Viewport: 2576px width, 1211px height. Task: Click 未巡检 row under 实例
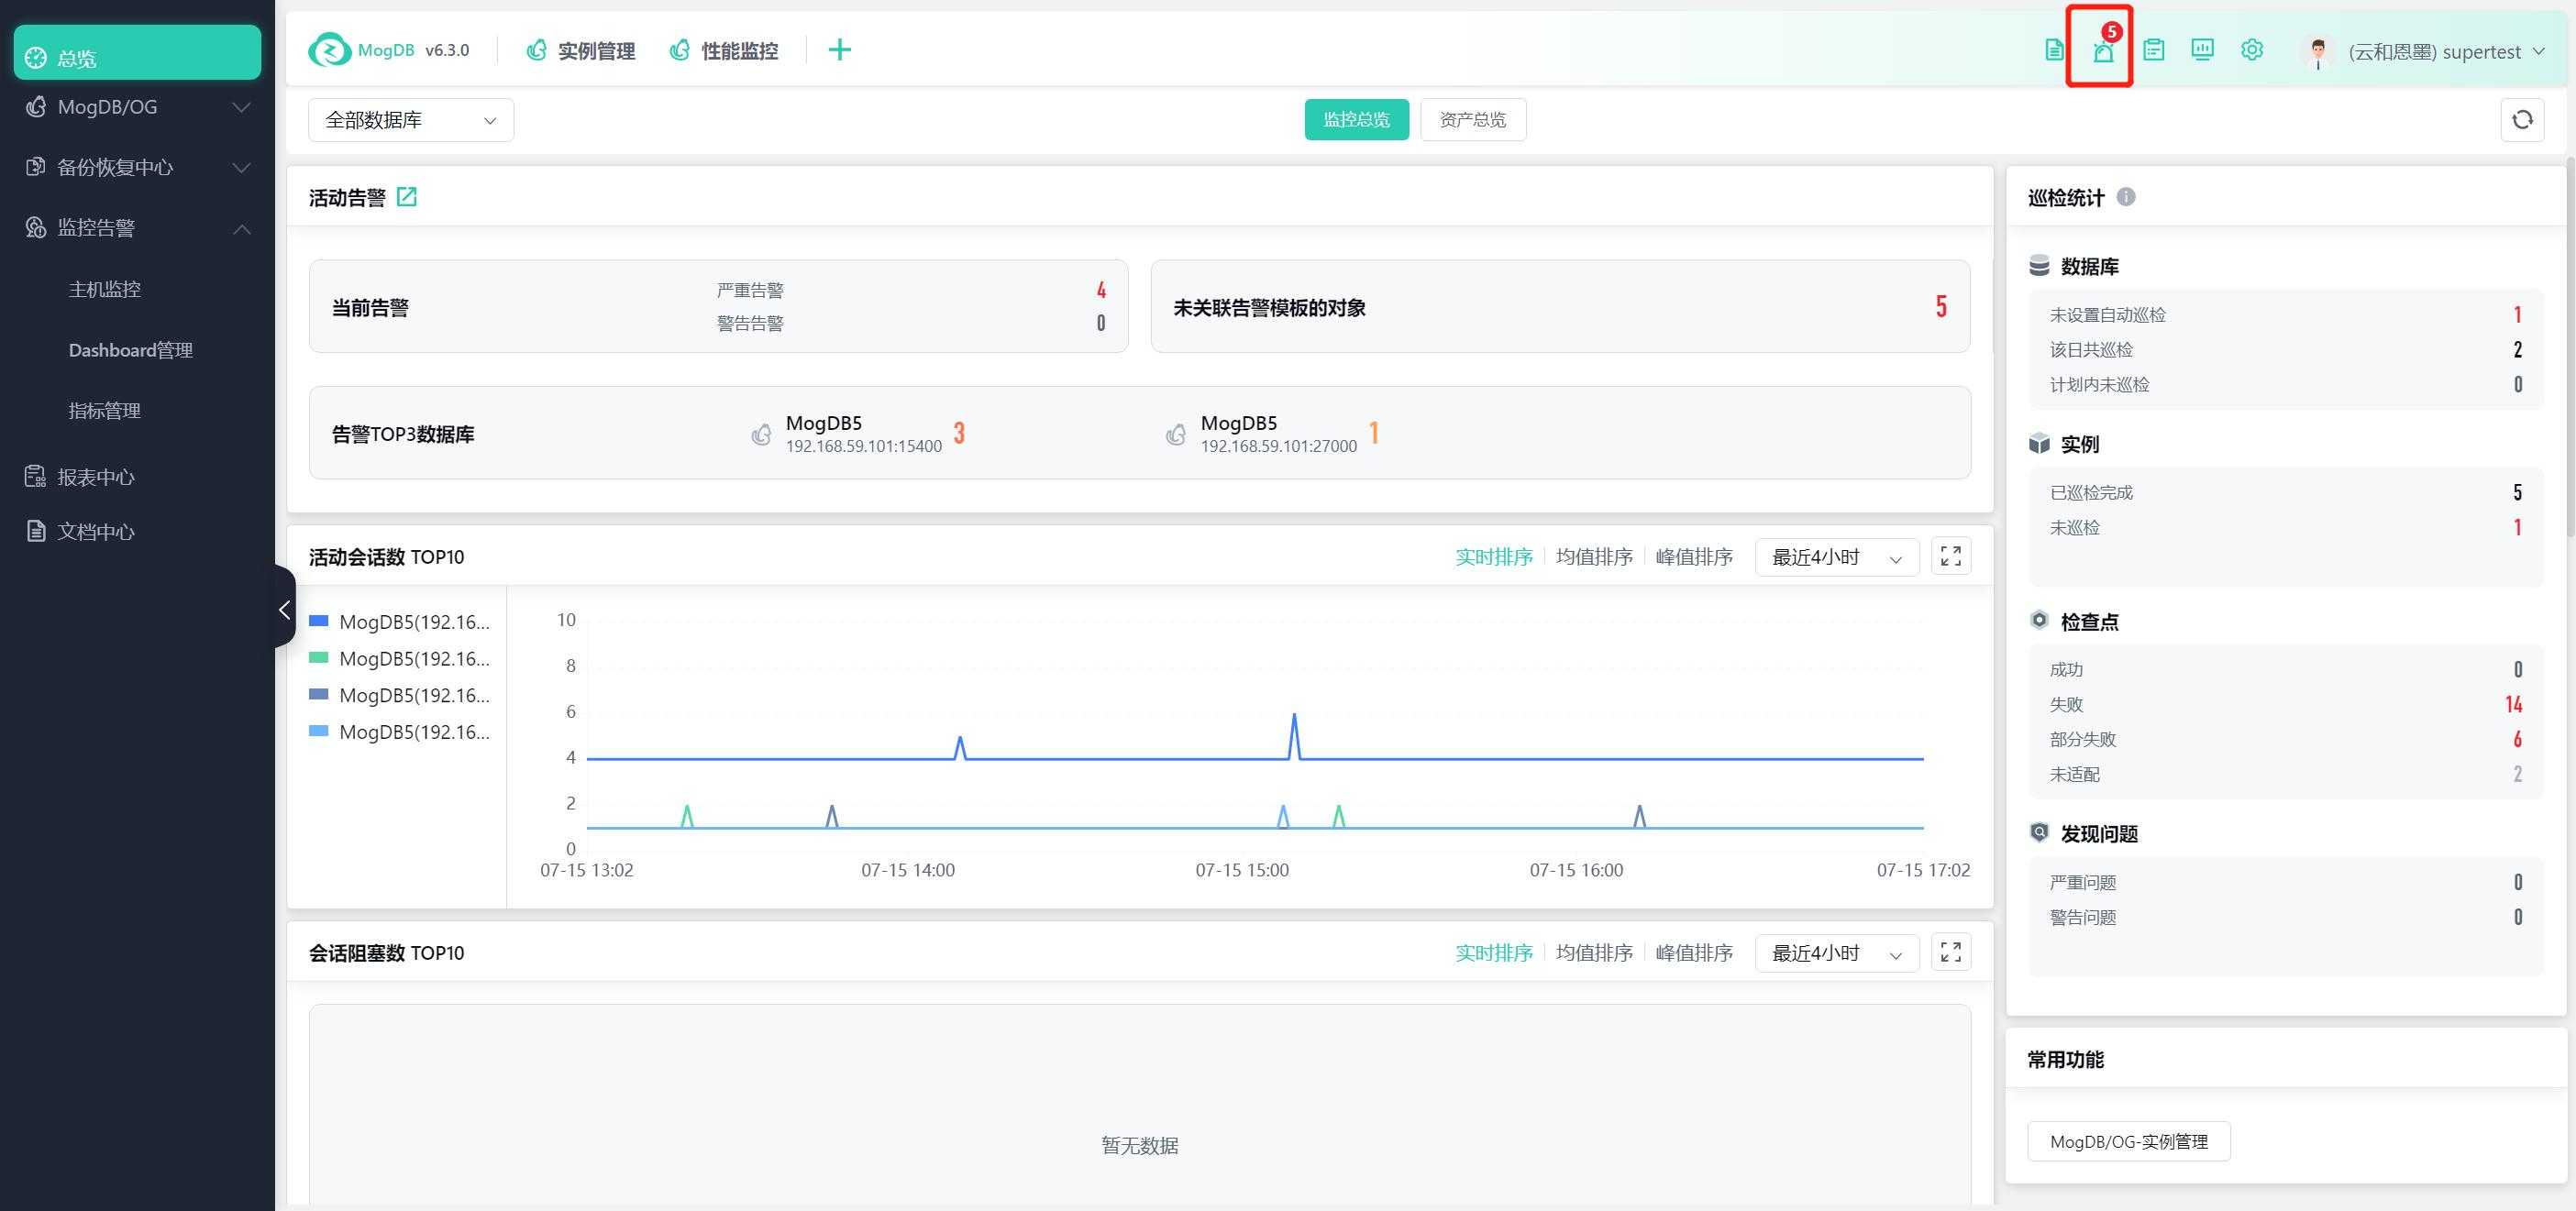point(2285,528)
